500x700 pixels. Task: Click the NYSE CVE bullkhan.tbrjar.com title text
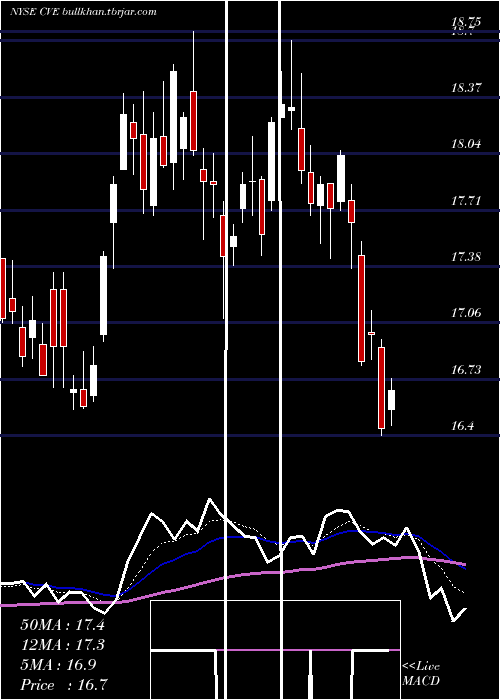(x=83, y=12)
